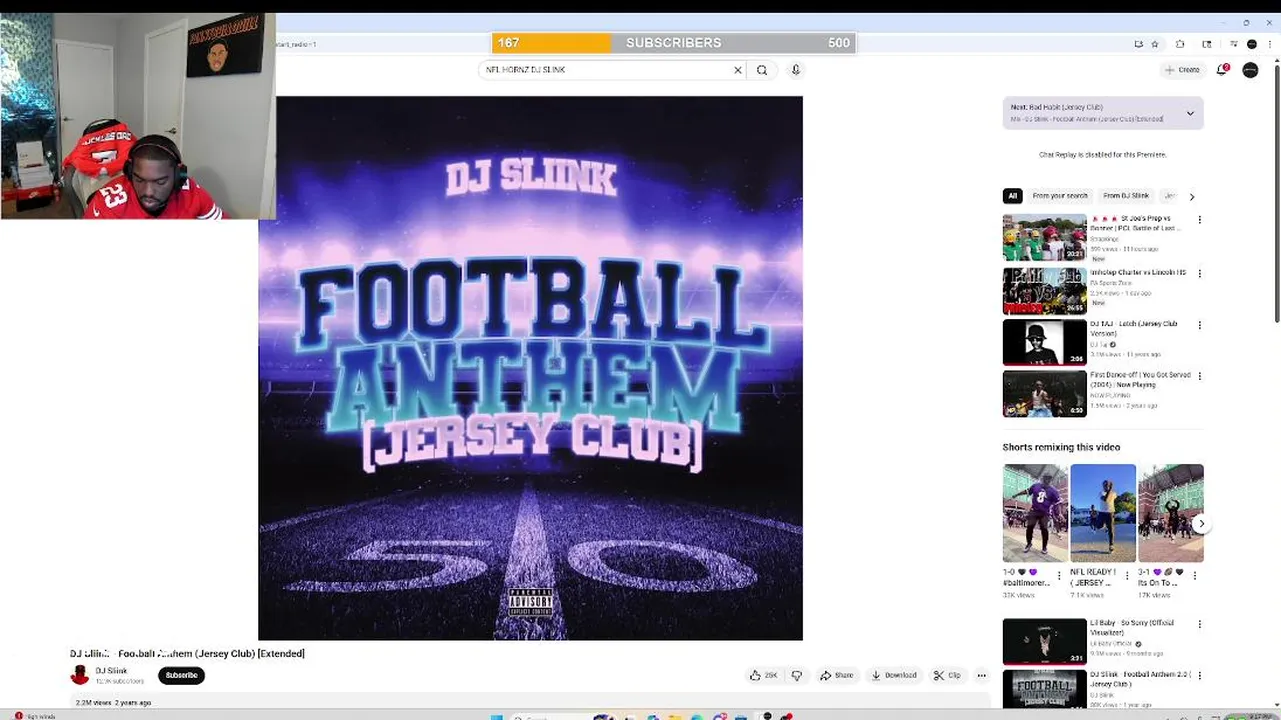
Task: Click the Shorts remixing this video heading
Action: point(1061,447)
